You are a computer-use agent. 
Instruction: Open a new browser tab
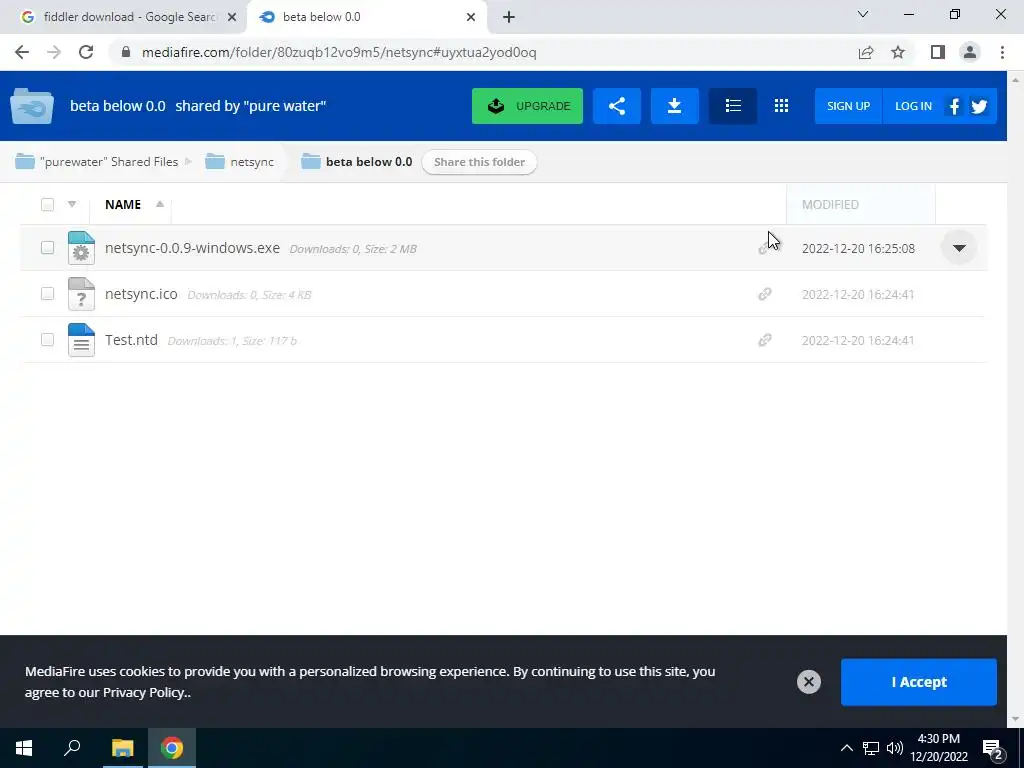click(x=509, y=17)
